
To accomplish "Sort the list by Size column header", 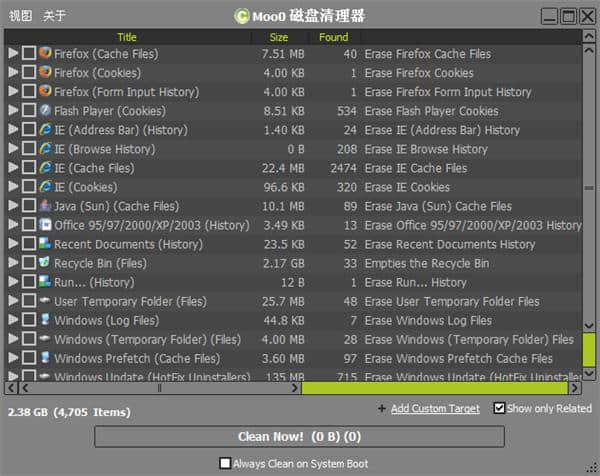I will tap(279, 37).
